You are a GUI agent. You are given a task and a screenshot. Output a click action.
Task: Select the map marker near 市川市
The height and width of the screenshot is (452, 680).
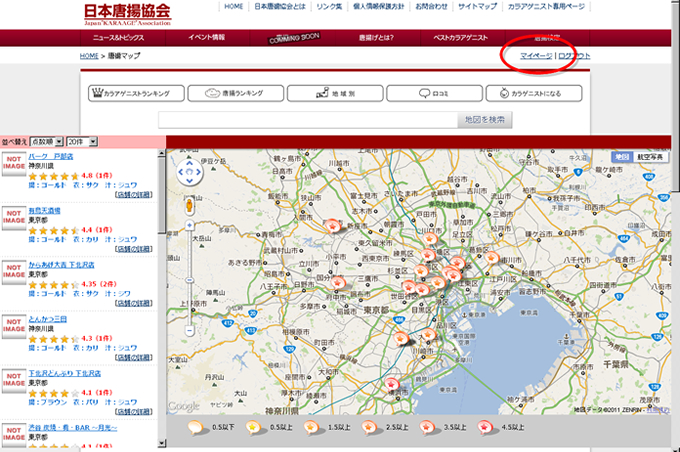[491, 258]
